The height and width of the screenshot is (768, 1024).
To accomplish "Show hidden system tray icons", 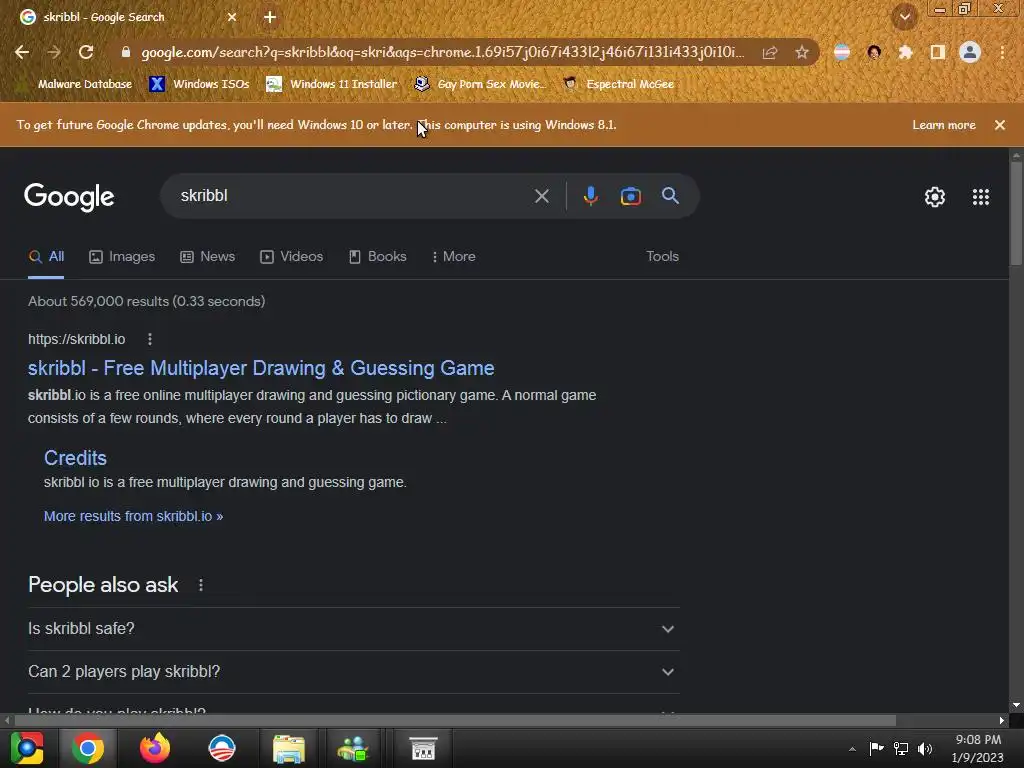I will pos(852,749).
